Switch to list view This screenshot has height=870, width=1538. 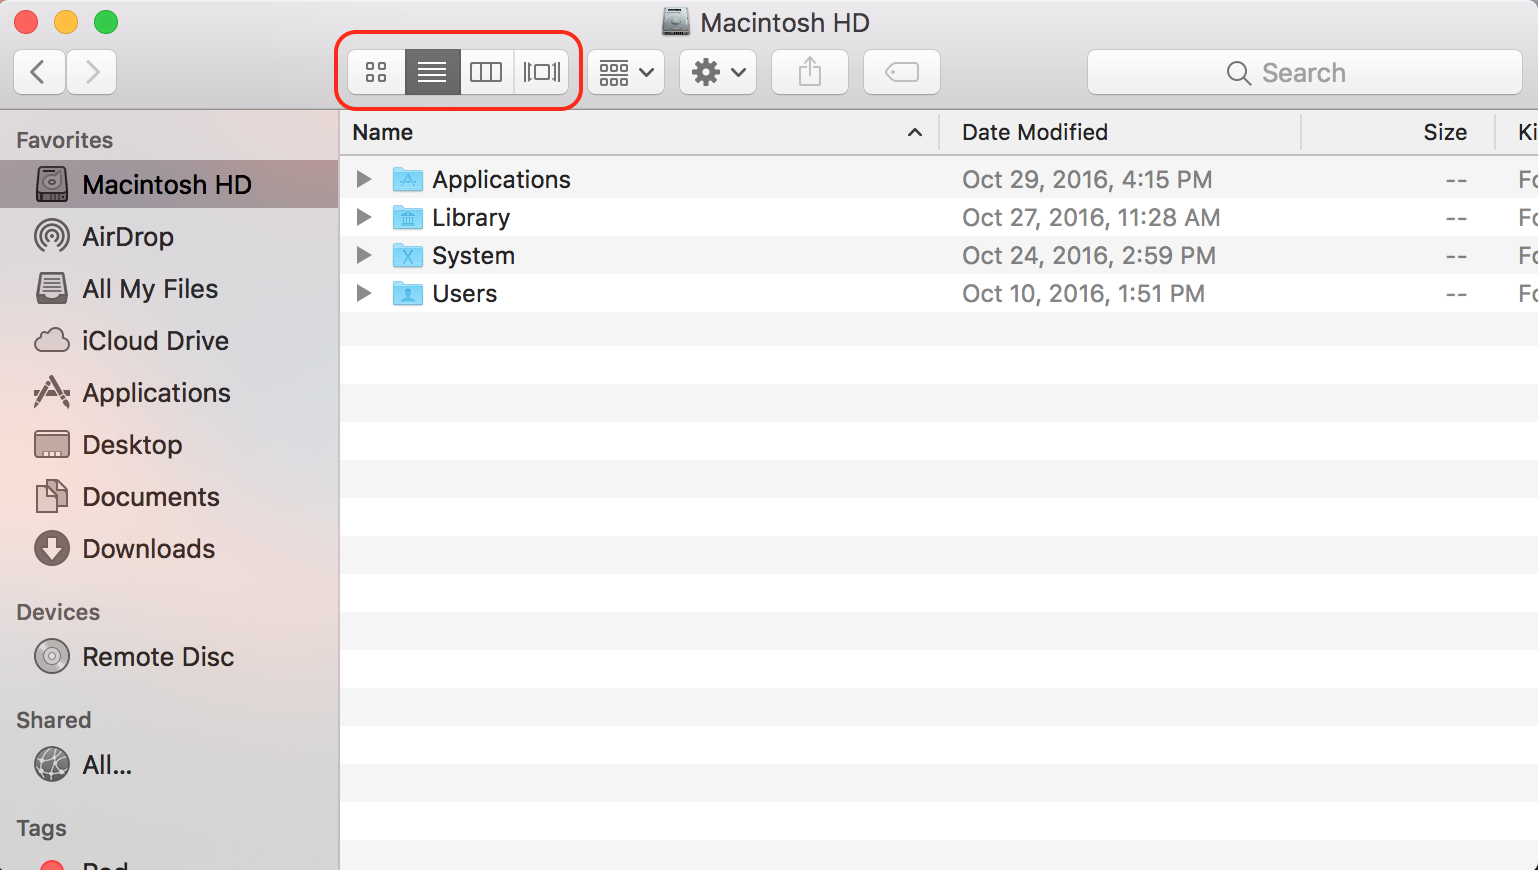click(432, 72)
